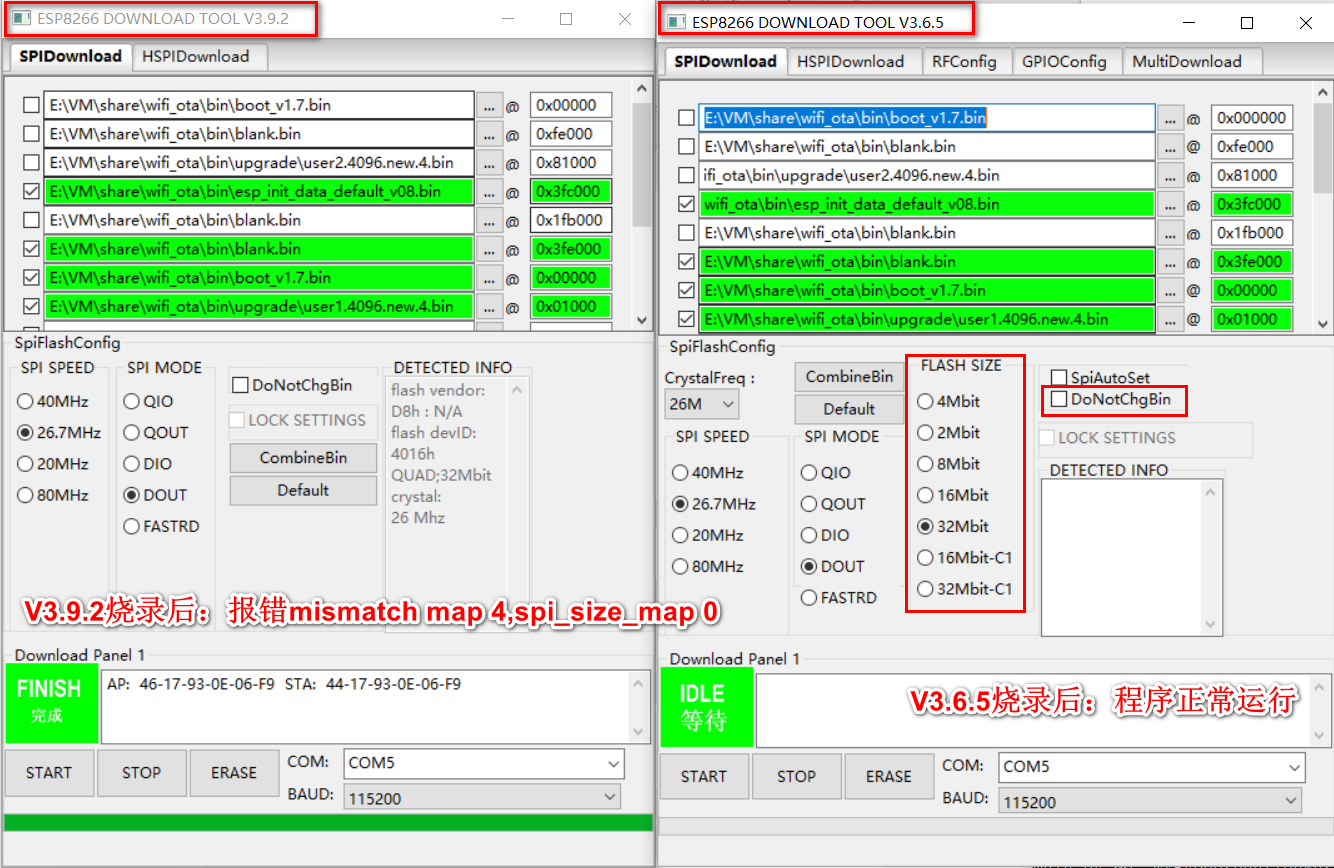The height and width of the screenshot is (868, 1334).
Task: Click STOP button in V3.6.5 window
Action: coord(796,777)
